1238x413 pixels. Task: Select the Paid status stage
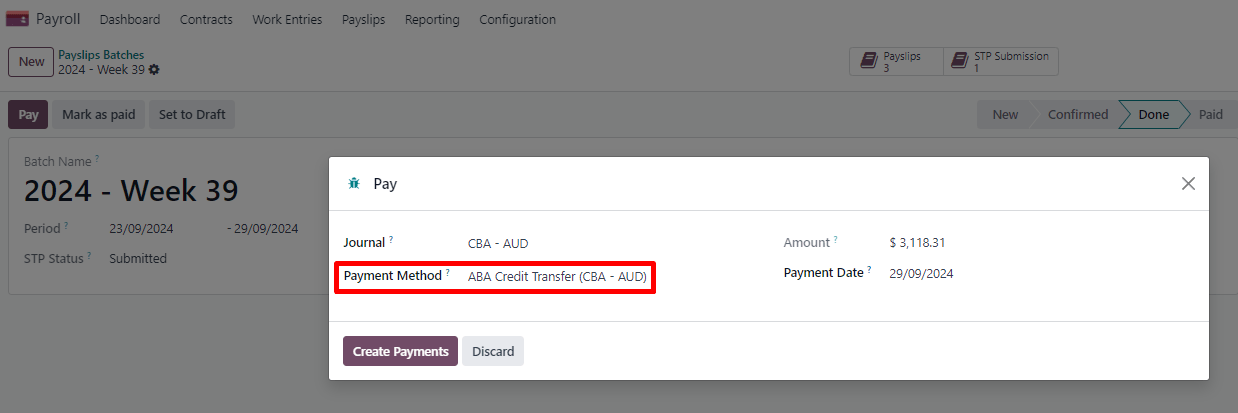[x=1210, y=114]
